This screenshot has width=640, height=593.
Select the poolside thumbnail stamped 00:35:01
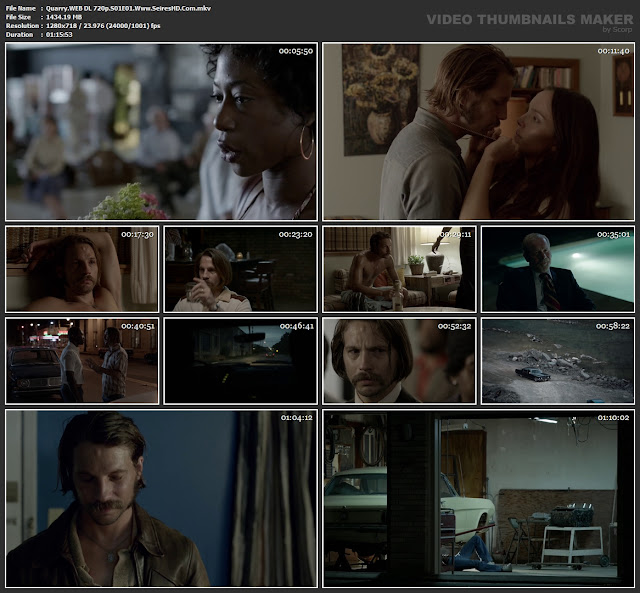pyautogui.click(x=558, y=269)
